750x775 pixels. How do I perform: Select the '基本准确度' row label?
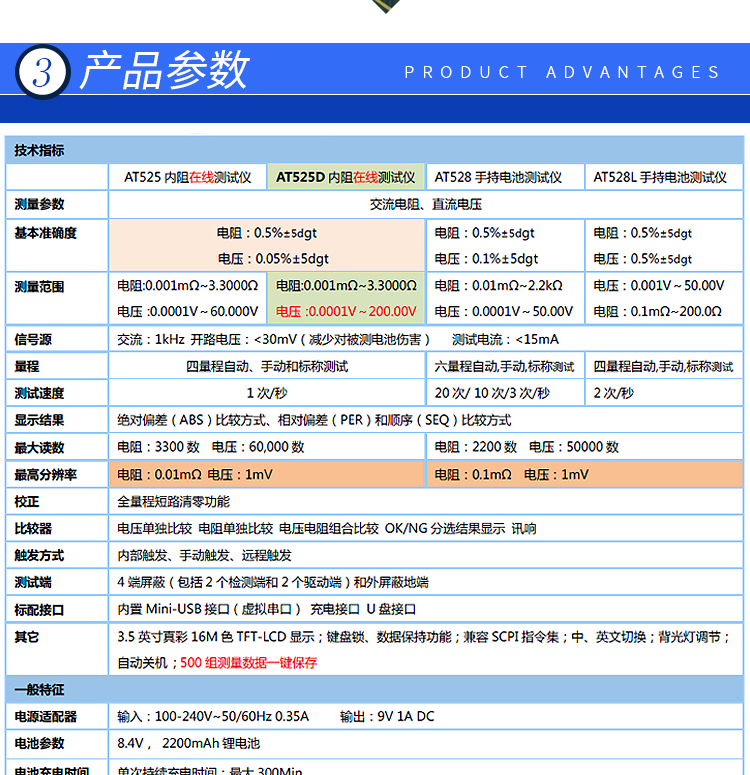tap(45, 233)
